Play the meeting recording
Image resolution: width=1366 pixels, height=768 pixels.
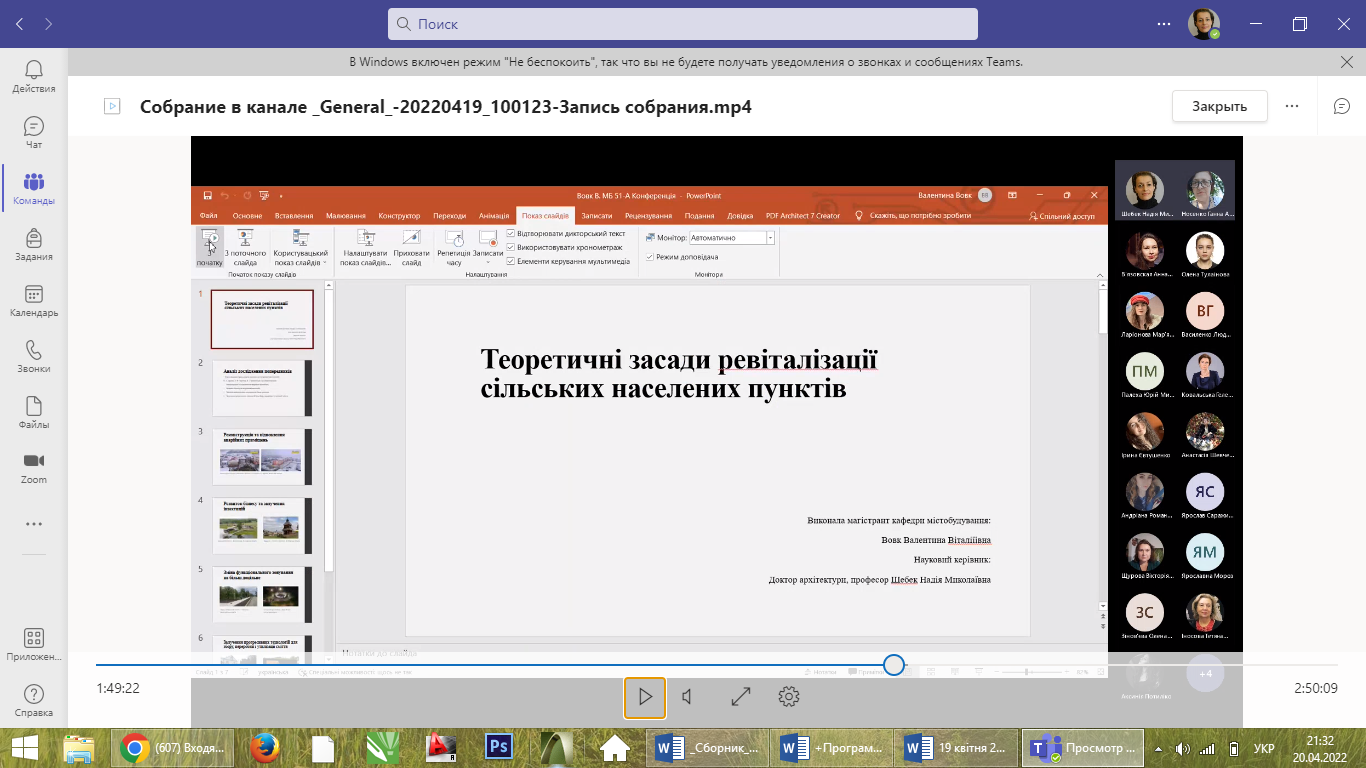[x=645, y=697]
